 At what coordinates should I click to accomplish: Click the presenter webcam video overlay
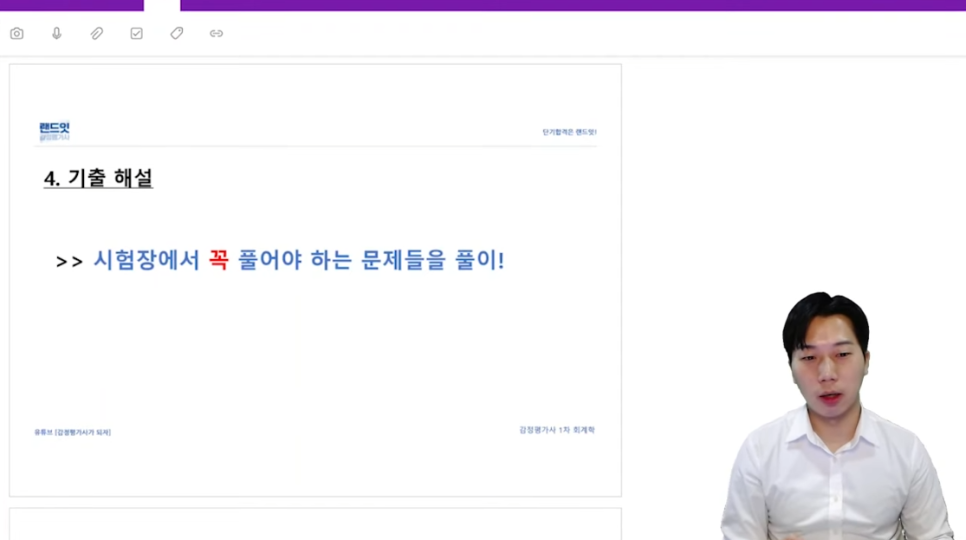(x=838, y=416)
